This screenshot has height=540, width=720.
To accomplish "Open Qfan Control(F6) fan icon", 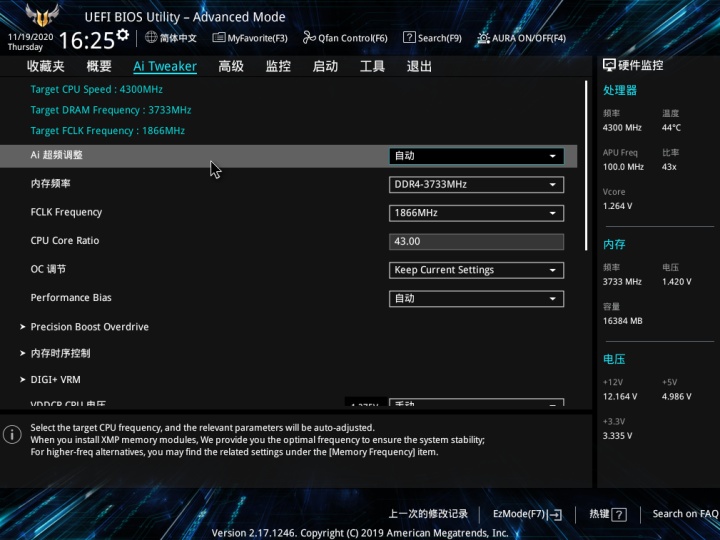I will click(x=309, y=37).
